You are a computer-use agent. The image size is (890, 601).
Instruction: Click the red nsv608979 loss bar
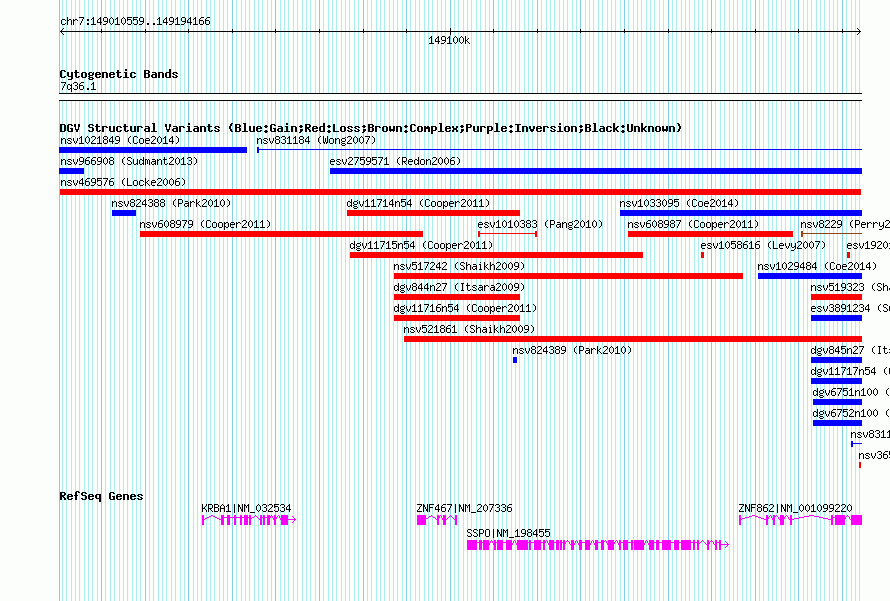click(x=282, y=234)
